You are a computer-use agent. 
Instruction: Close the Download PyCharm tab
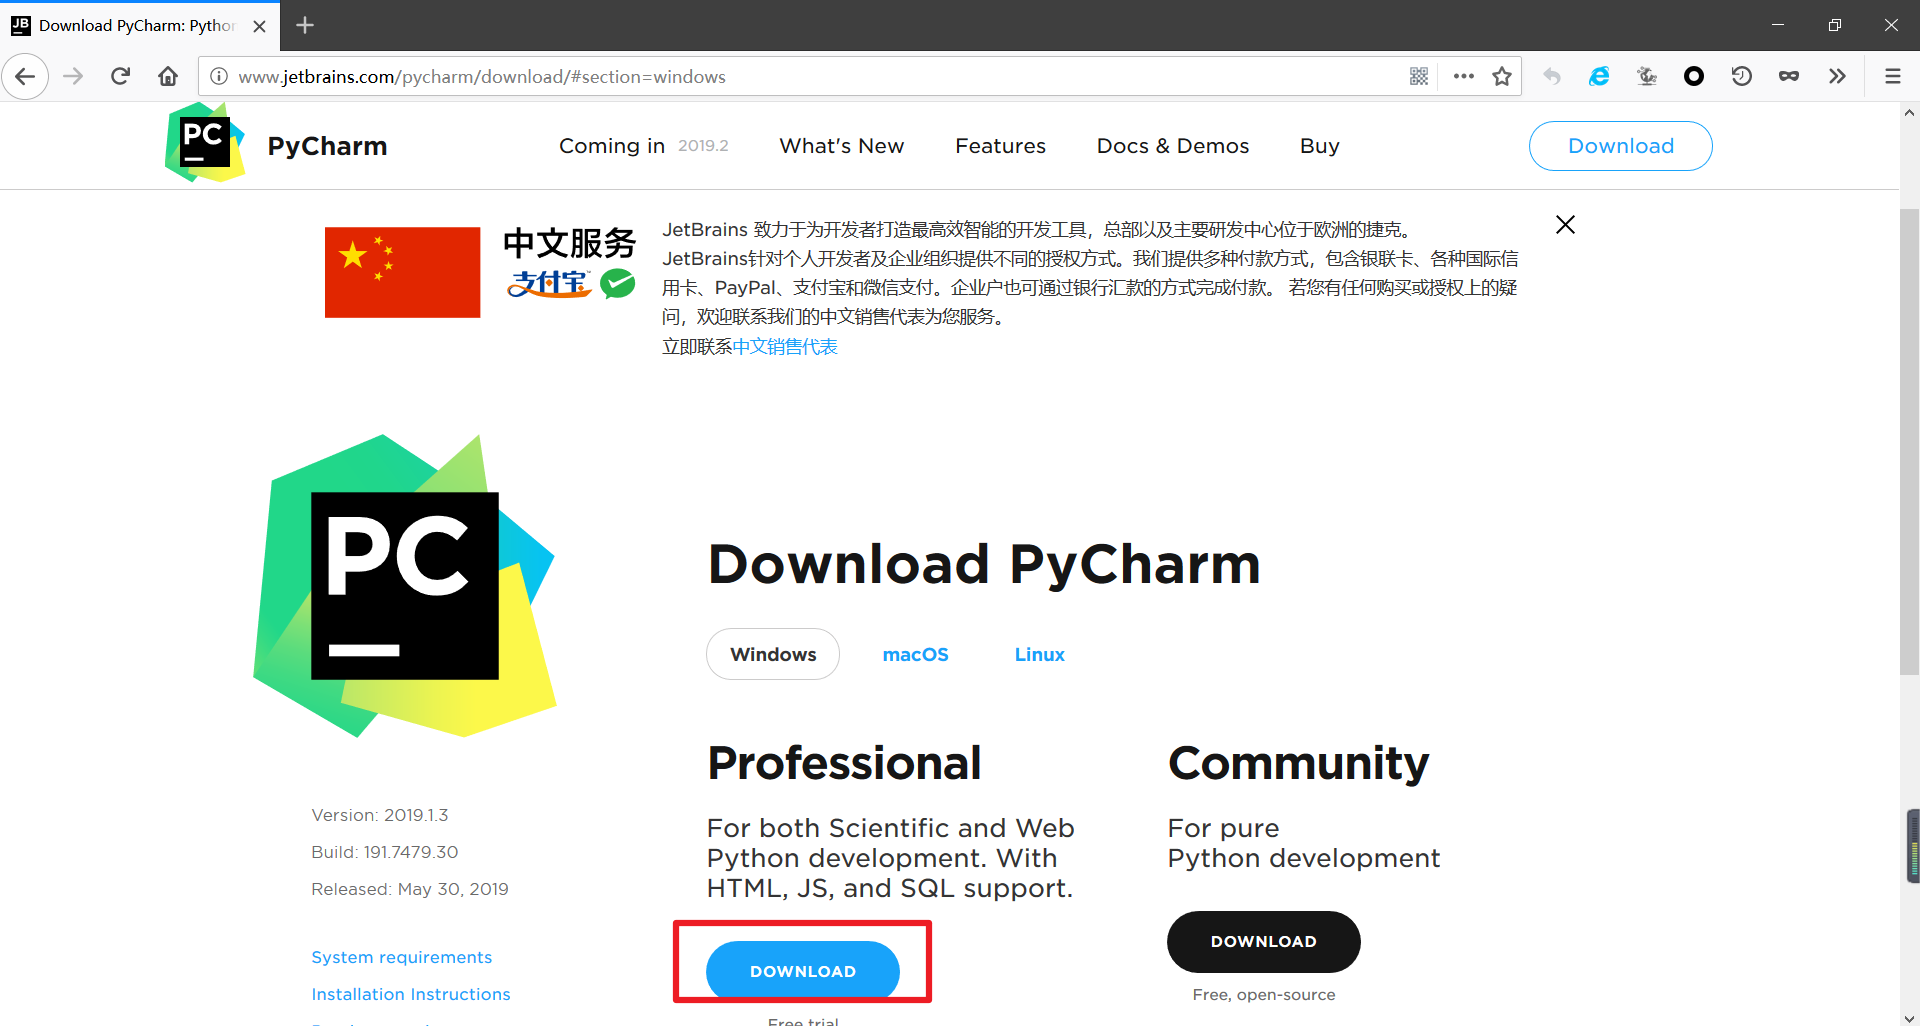click(260, 26)
